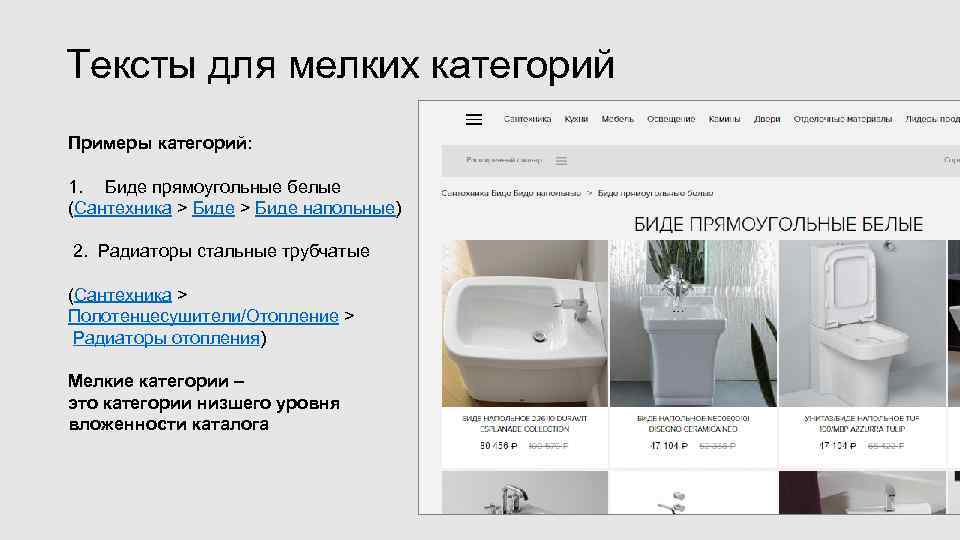The image size is (960, 540).
Task: Open the Disegno Ceramica Neo bidet photo
Action: [x=693, y=323]
